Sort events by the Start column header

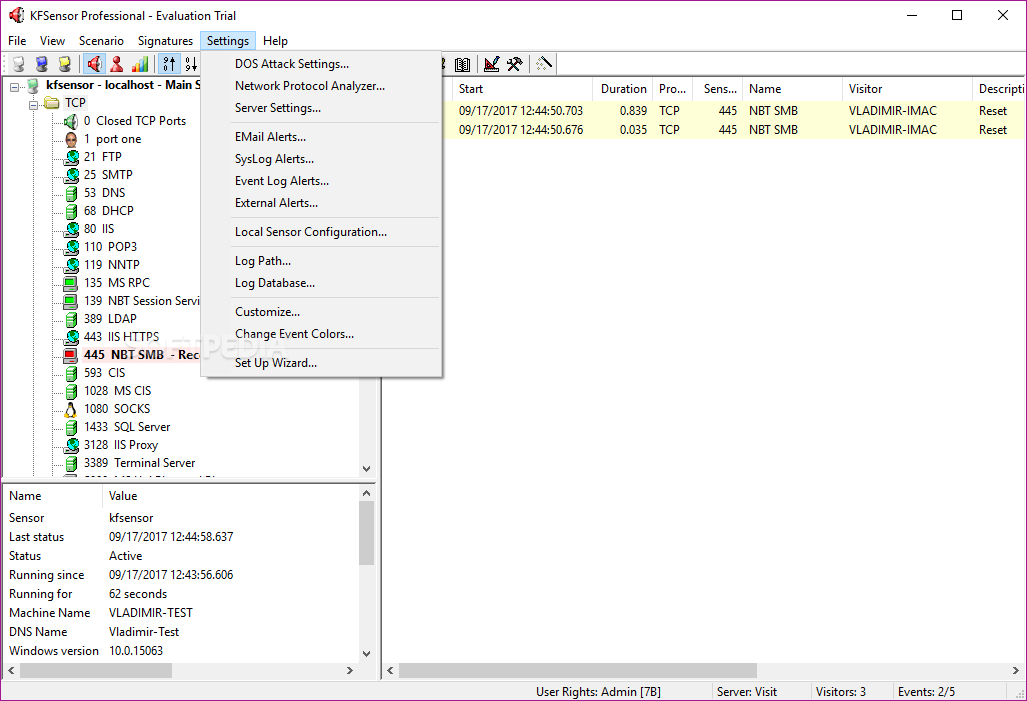[x=522, y=89]
